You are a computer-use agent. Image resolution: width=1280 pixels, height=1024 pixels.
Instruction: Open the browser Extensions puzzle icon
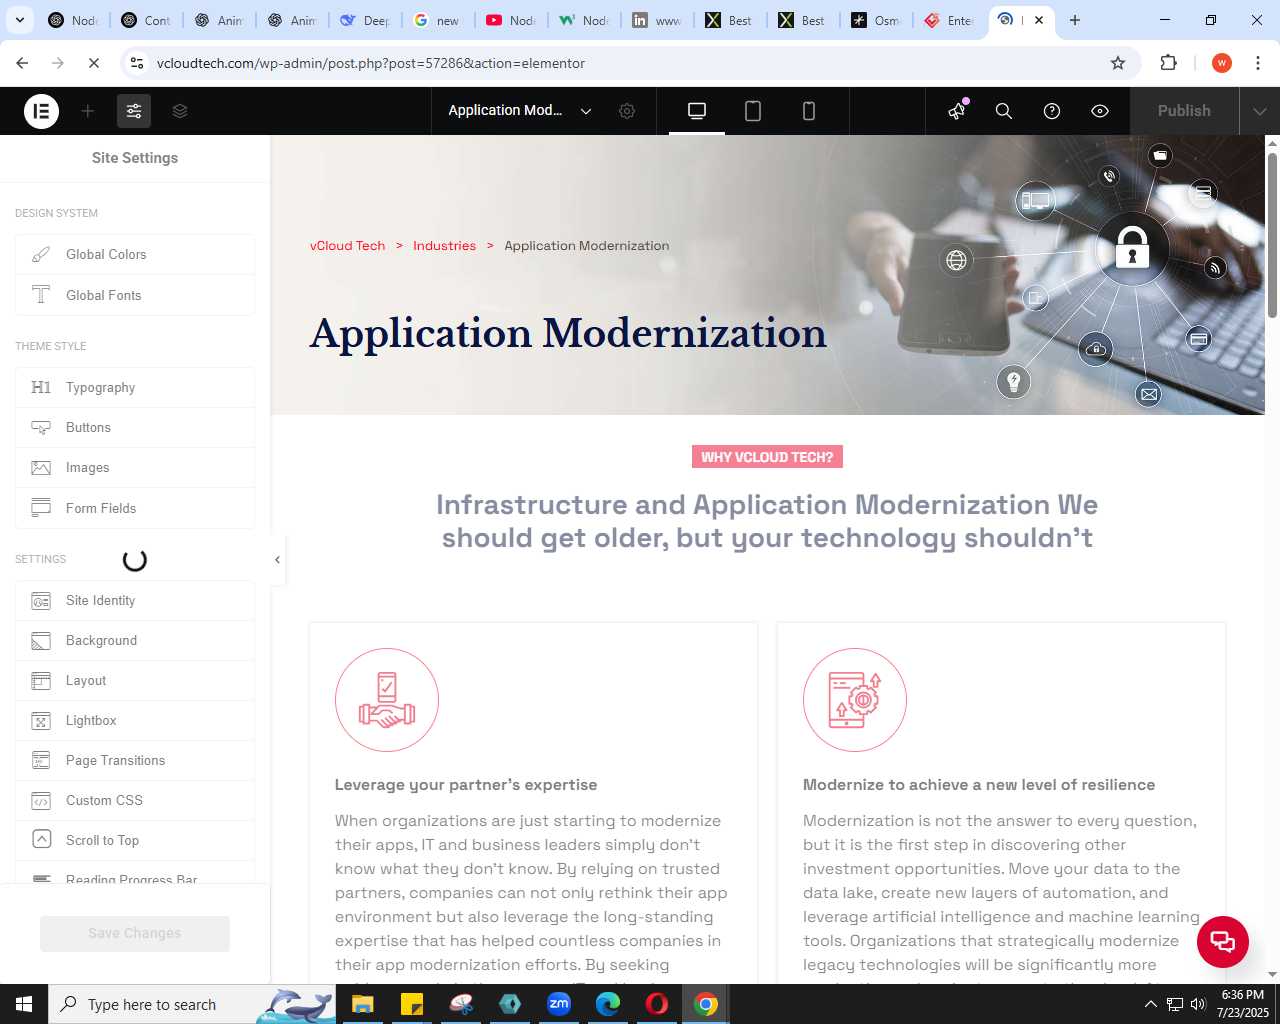click(x=1168, y=63)
